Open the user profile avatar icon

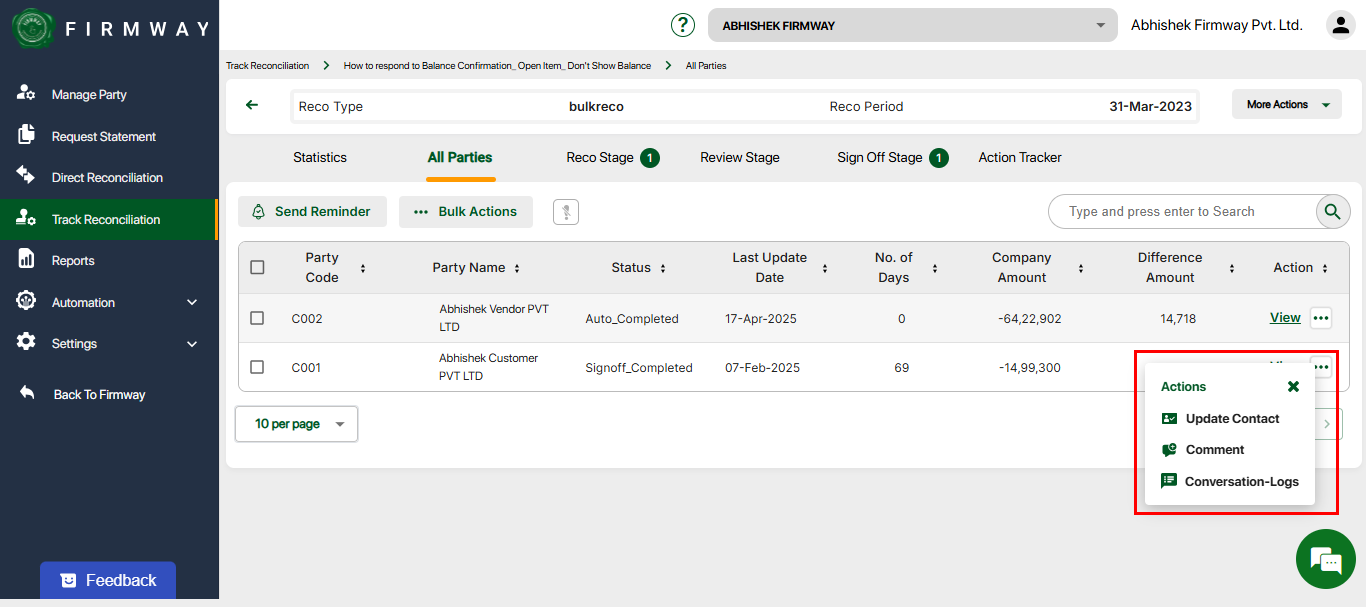tap(1340, 25)
